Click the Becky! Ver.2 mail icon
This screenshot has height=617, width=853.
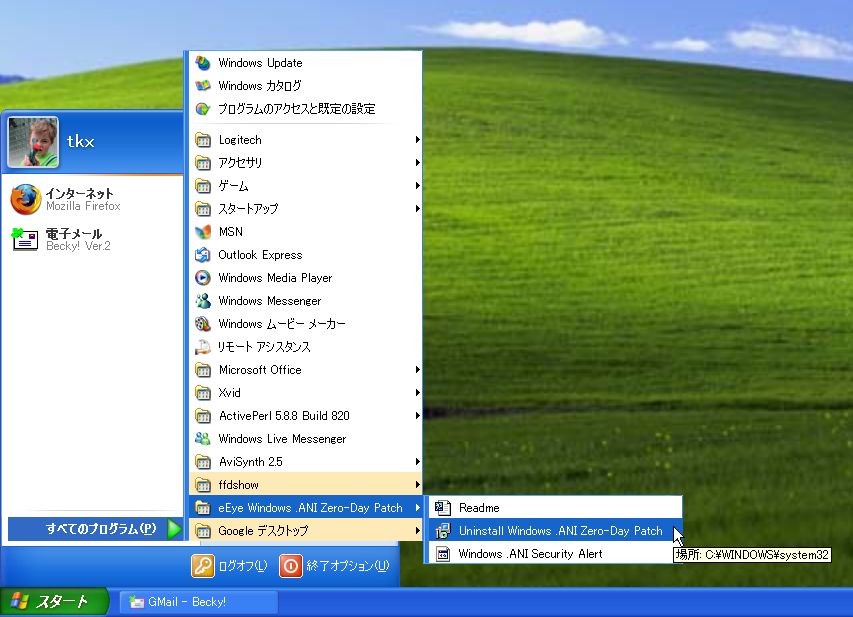tap(25, 239)
